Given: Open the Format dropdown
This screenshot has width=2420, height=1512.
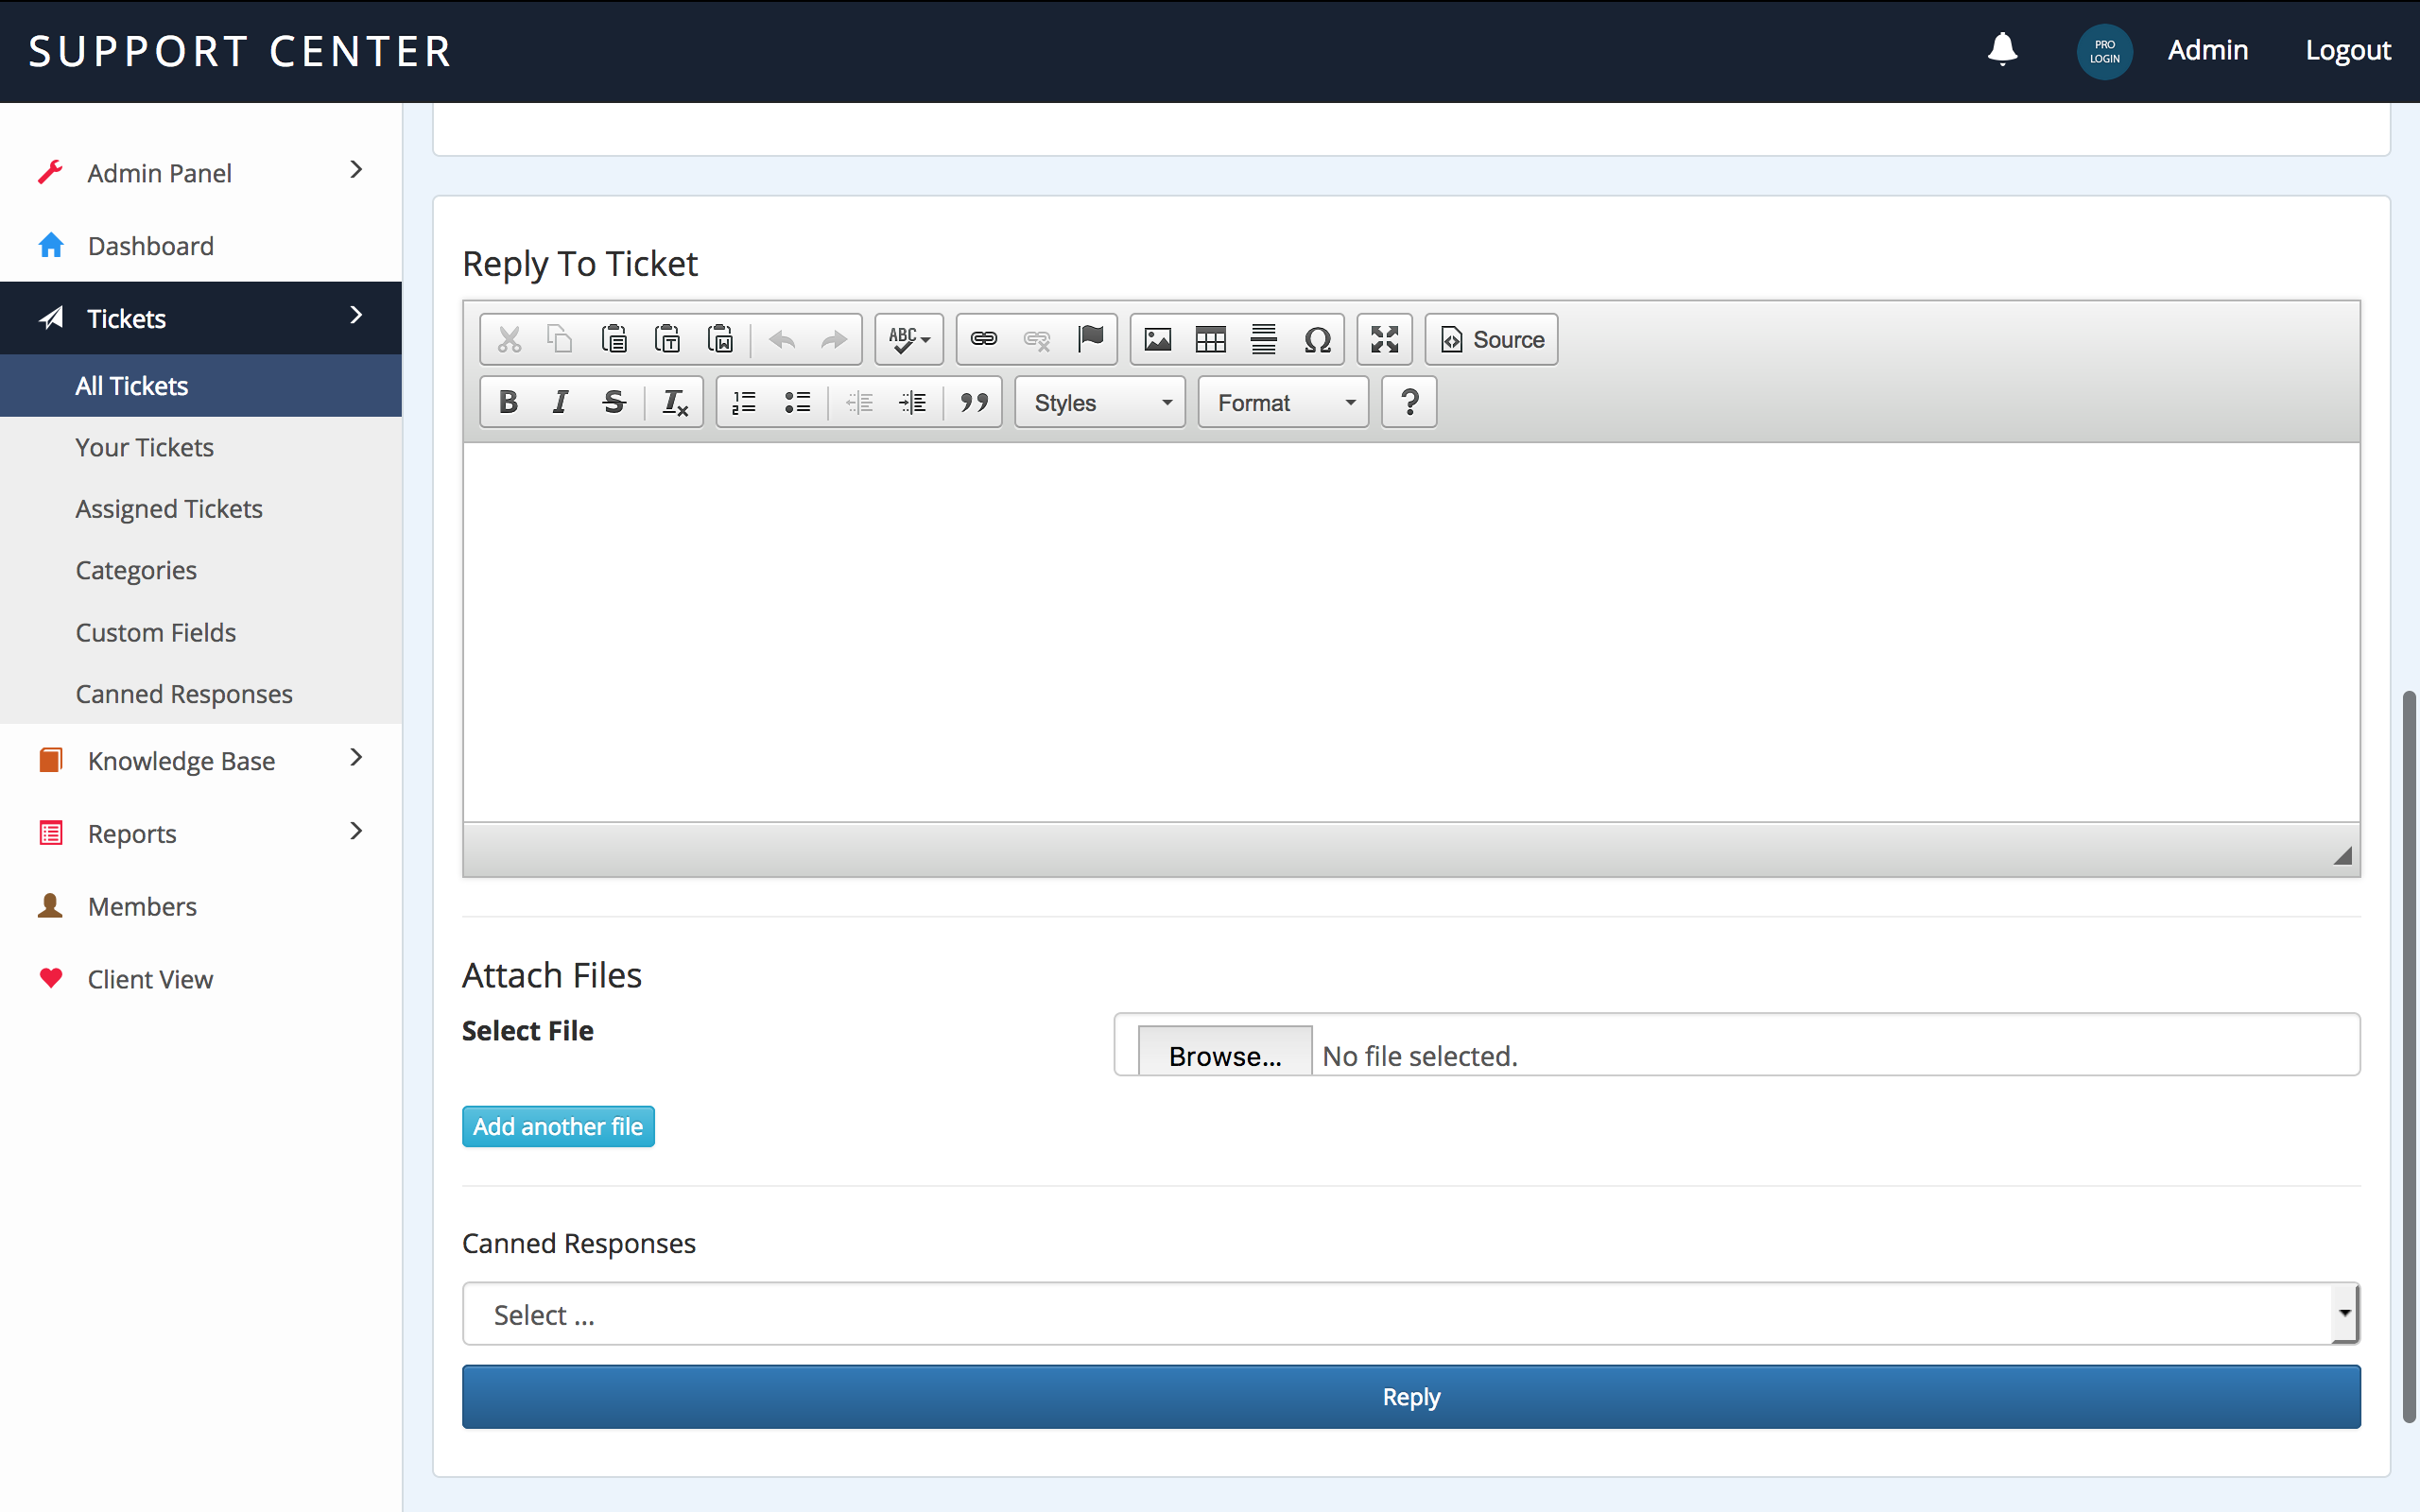Looking at the screenshot, I should [1283, 402].
